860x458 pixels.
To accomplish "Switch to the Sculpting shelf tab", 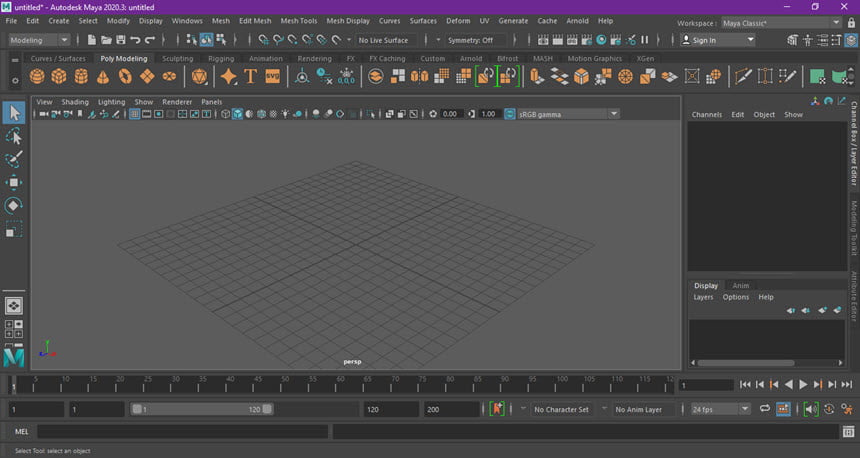I will 177,58.
